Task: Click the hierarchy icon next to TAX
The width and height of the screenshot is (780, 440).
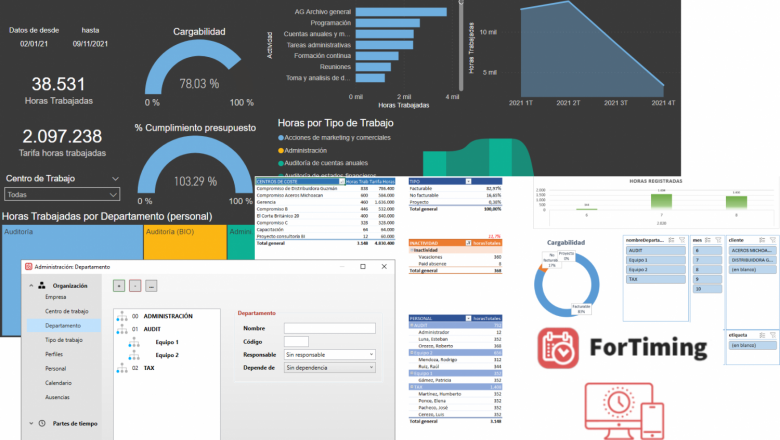Action: (x=121, y=368)
